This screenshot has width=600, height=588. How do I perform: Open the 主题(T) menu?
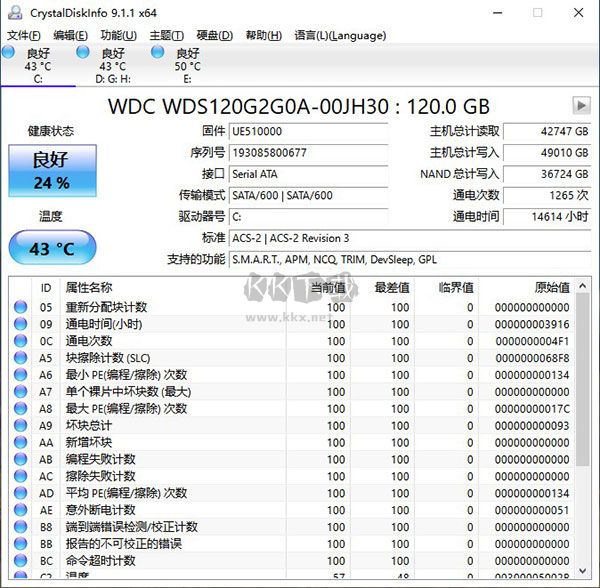[x=166, y=36]
